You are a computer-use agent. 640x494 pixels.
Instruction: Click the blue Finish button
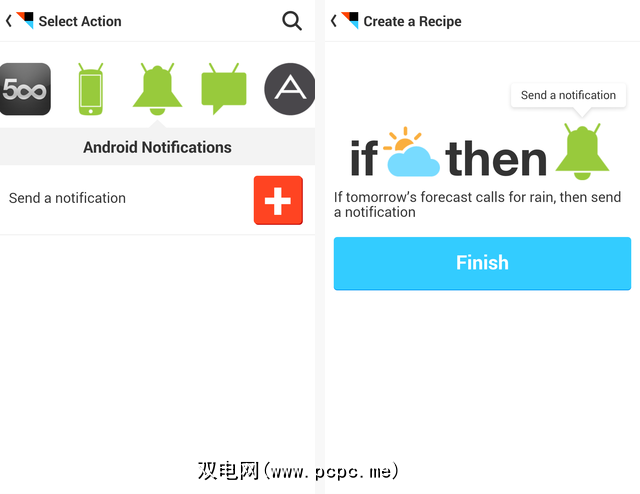482,263
